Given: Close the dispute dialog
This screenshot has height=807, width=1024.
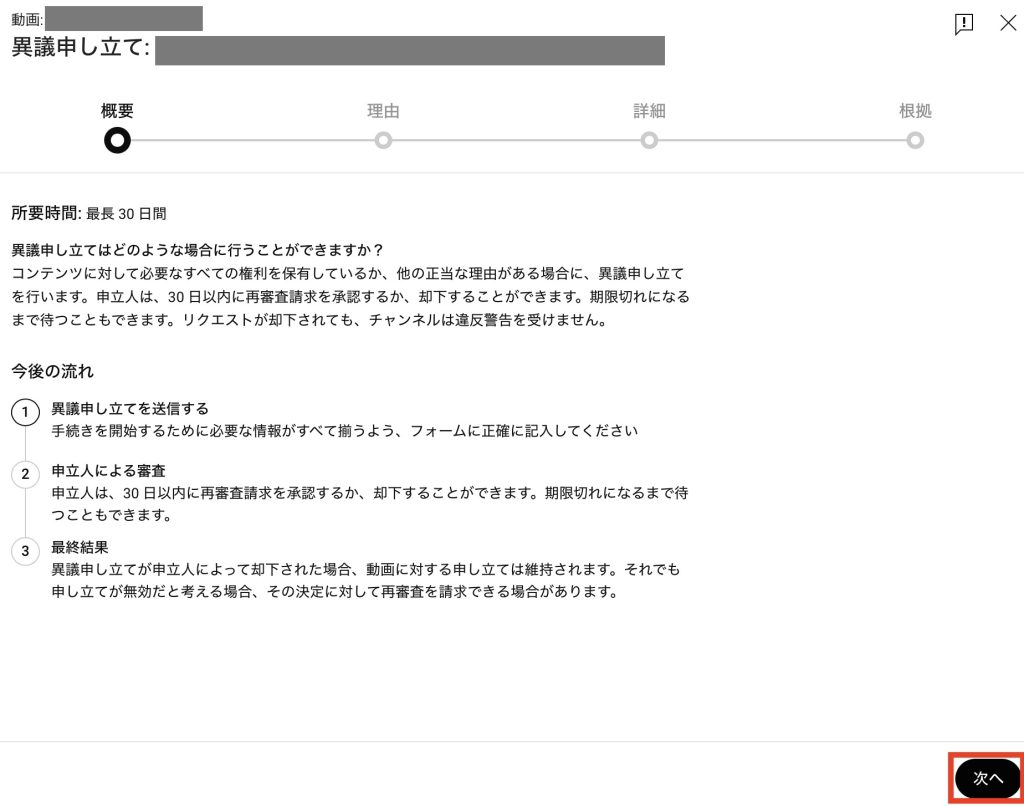Looking at the screenshot, I should pyautogui.click(x=1008, y=23).
